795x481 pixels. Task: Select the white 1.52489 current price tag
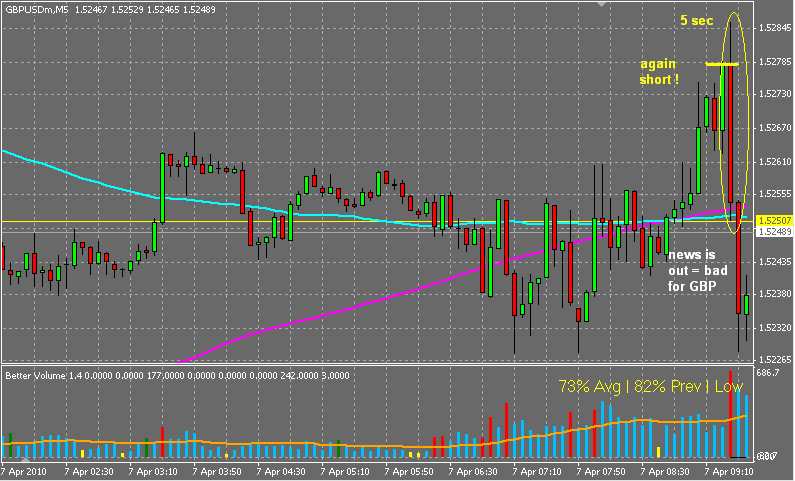tap(774, 232)
